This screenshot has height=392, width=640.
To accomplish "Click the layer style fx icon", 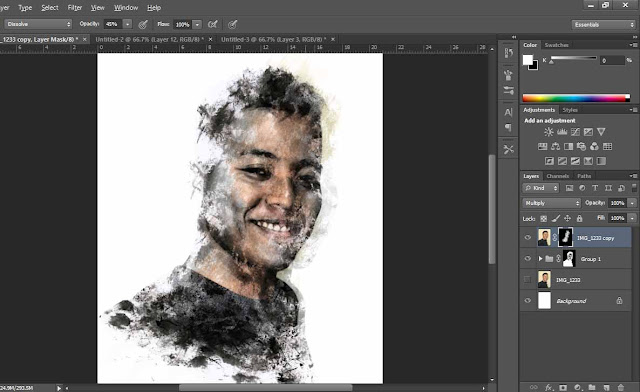I will tap(549, 387).
